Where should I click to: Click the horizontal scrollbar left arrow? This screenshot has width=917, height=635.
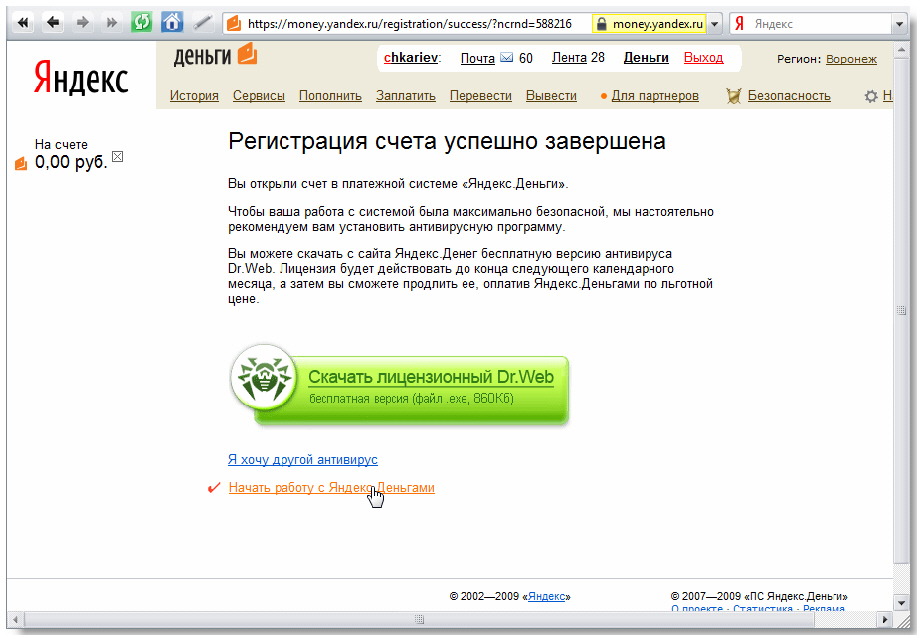[15, 619]
